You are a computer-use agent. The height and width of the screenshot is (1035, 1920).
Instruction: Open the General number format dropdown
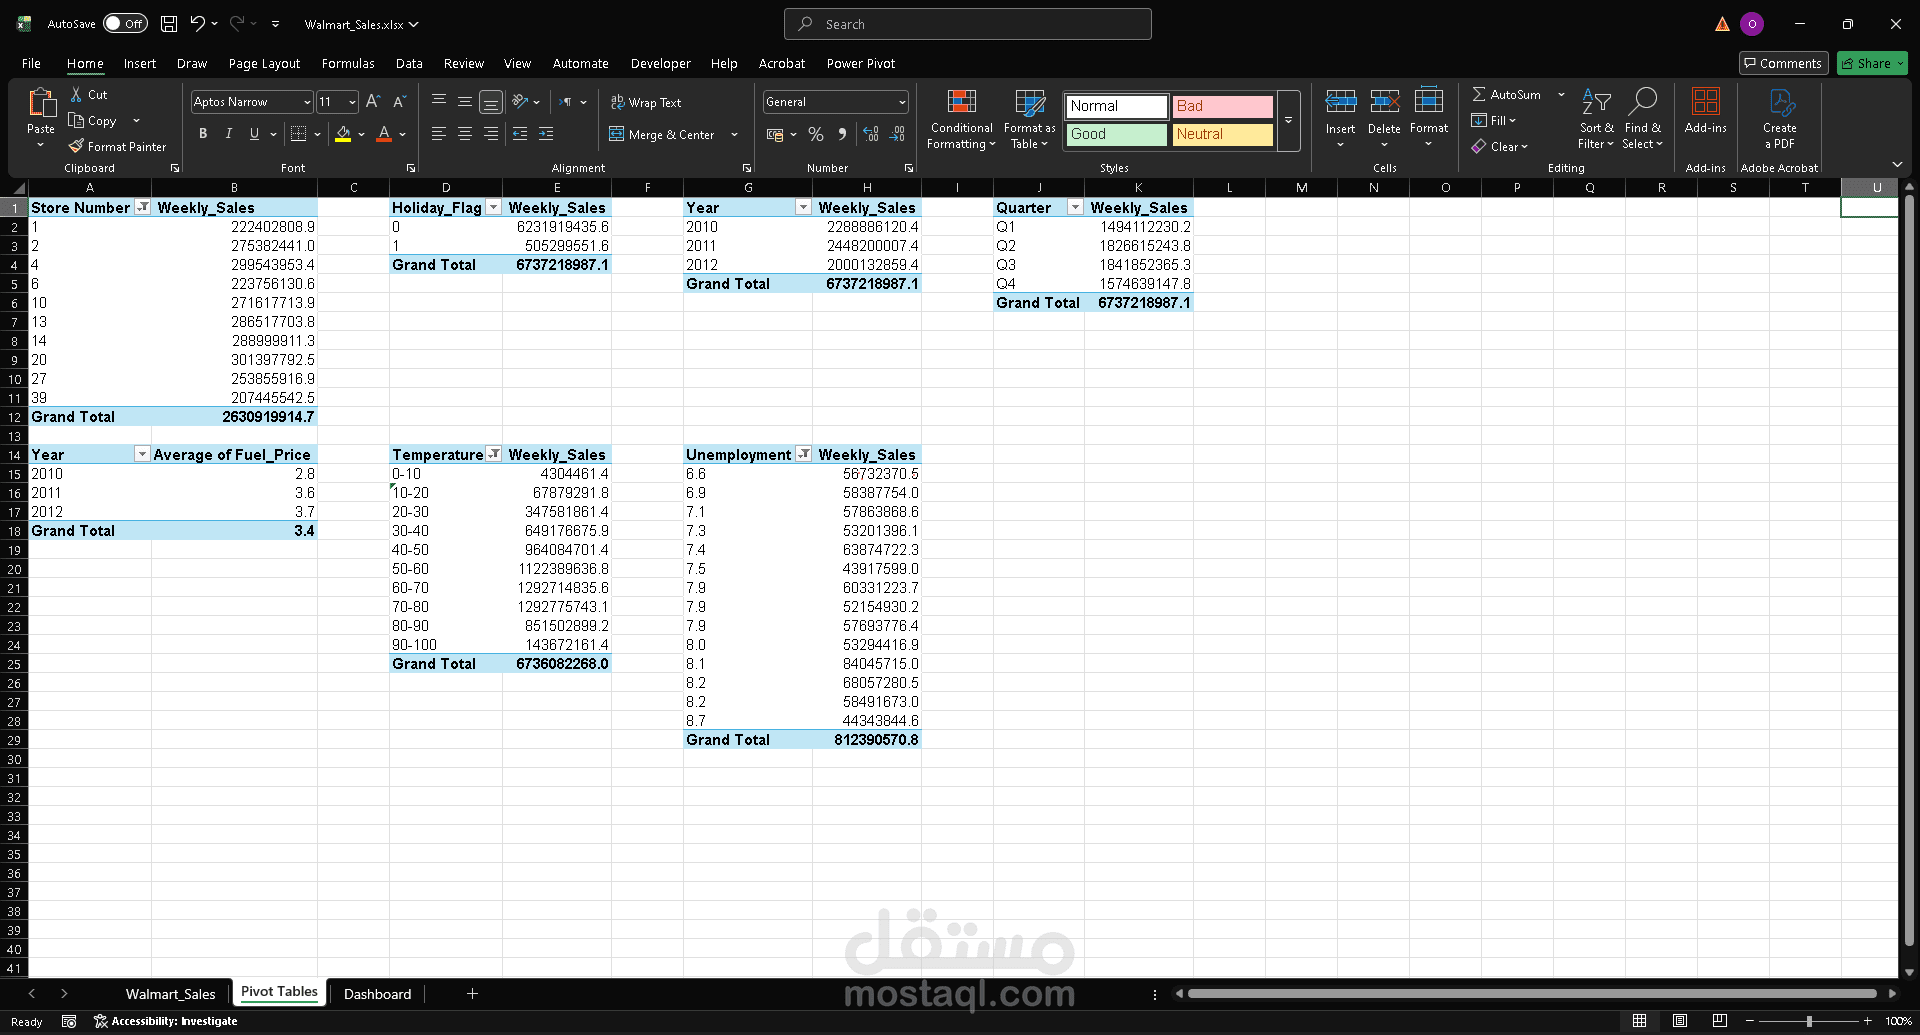902,102
